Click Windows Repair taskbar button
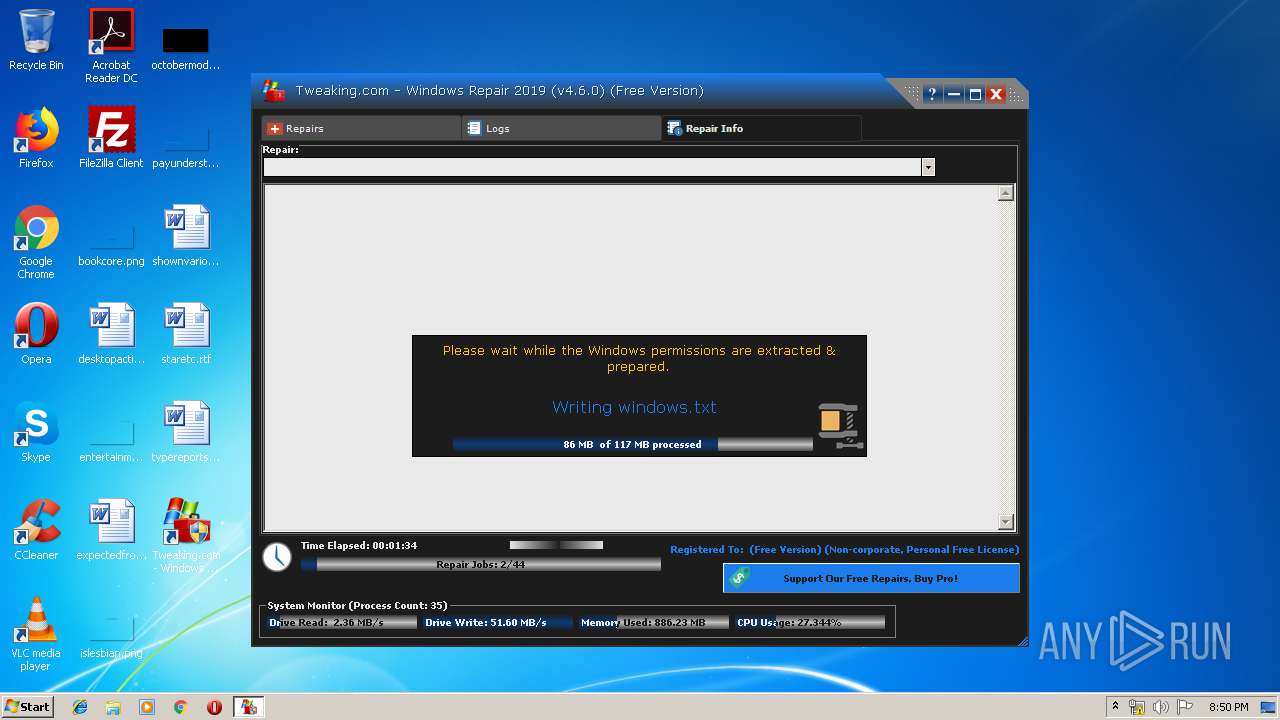This screenshot has width=1280, height=720. [x=248, y=707]
